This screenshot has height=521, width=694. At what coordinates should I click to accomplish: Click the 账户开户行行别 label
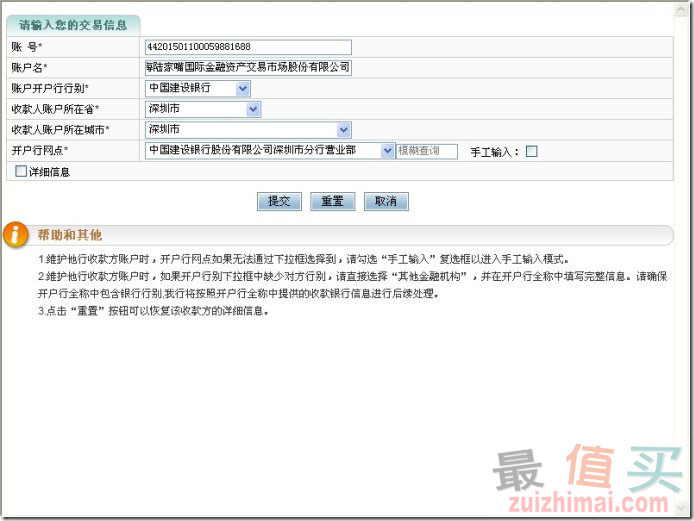click(x=50, y=88)
